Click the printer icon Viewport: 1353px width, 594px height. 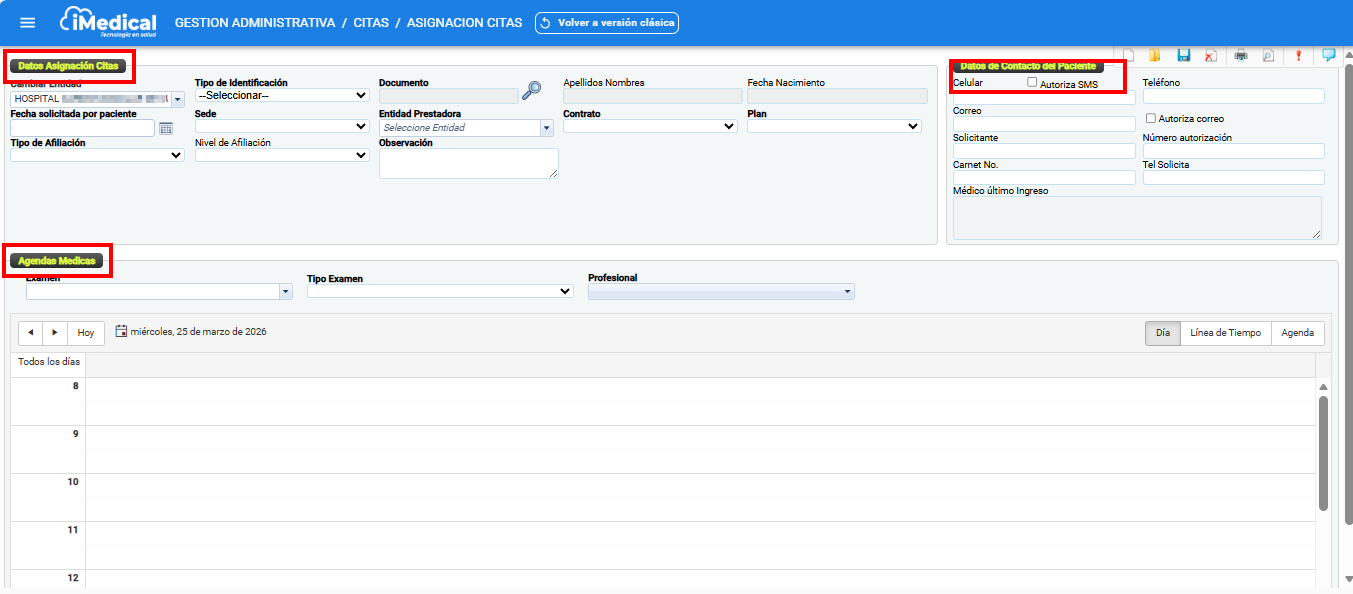pos(1241,56)
